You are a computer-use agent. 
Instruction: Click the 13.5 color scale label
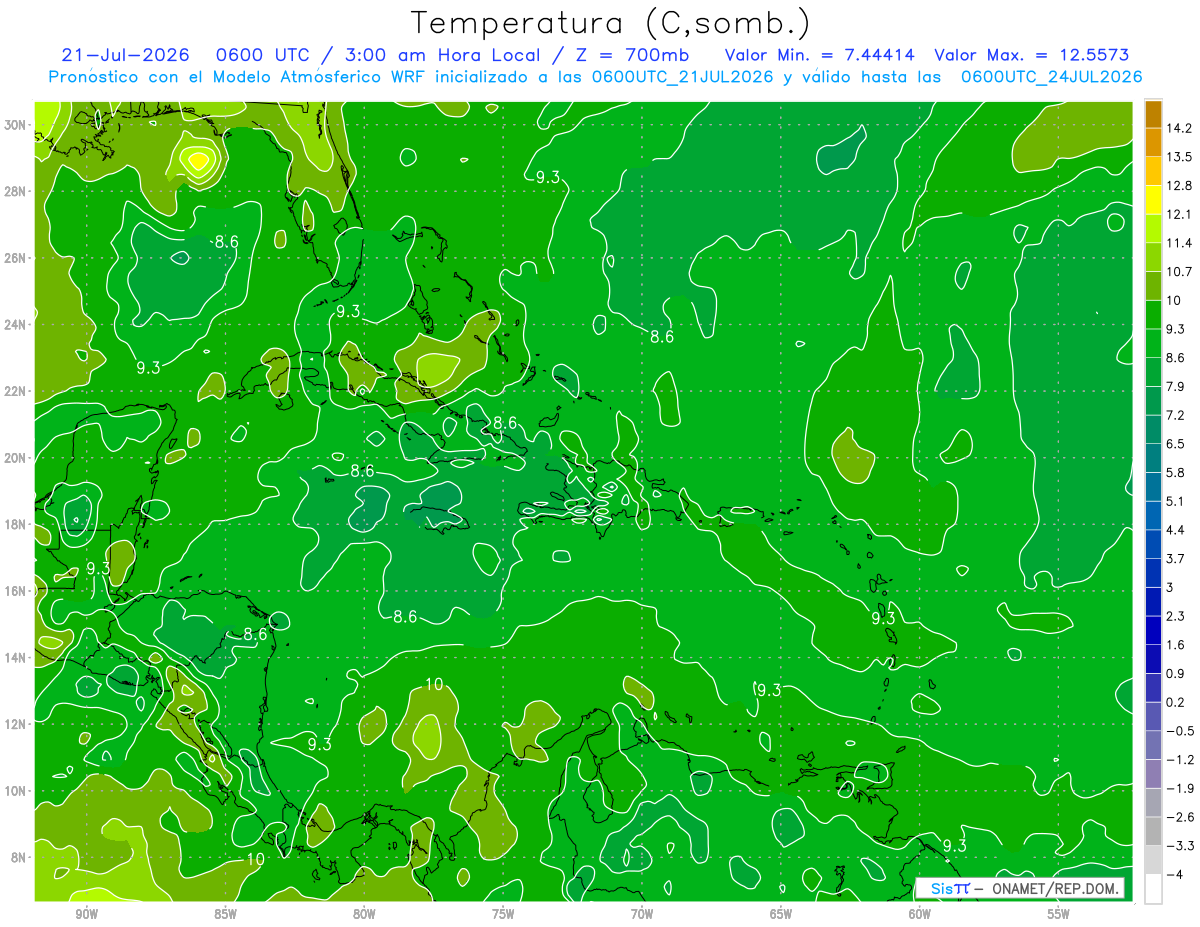coord(1179,157)
